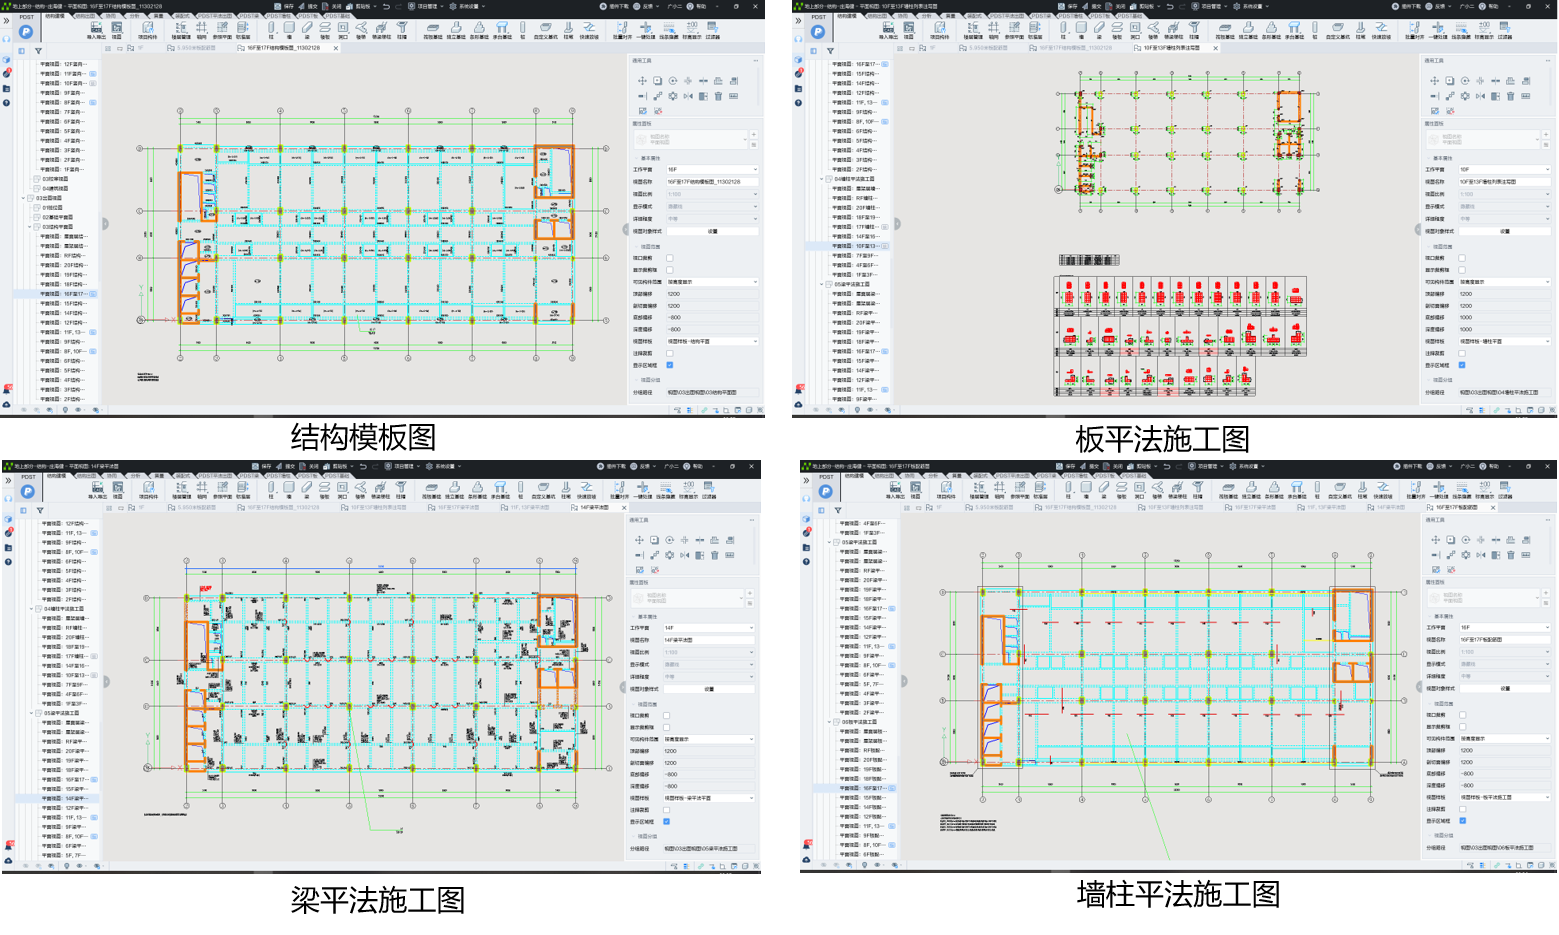Image resolution: width=1559 pixels, height=935 pixels.
Task: Open the 分析 ribbon tab in top-right window
Action: click(x=926, y=16)
